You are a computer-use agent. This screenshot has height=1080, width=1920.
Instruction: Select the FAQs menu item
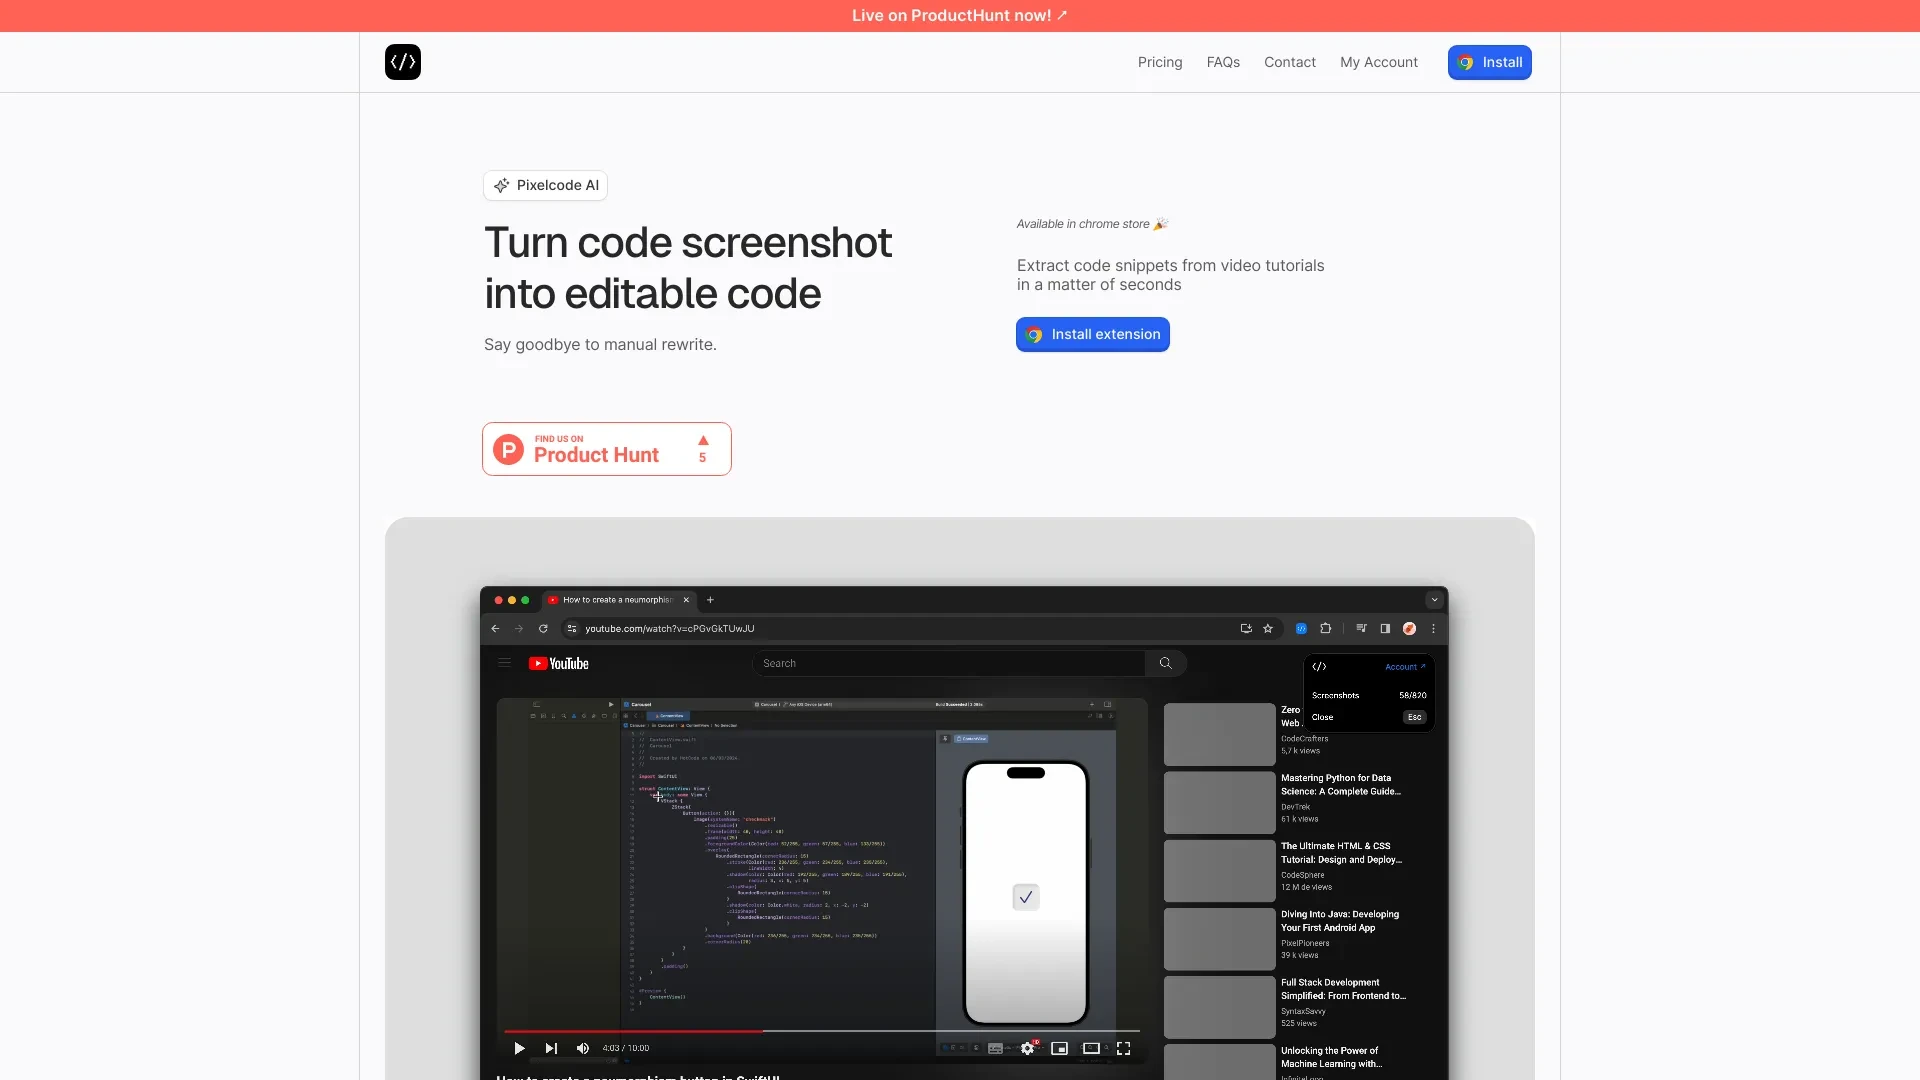pos(1222,62)
